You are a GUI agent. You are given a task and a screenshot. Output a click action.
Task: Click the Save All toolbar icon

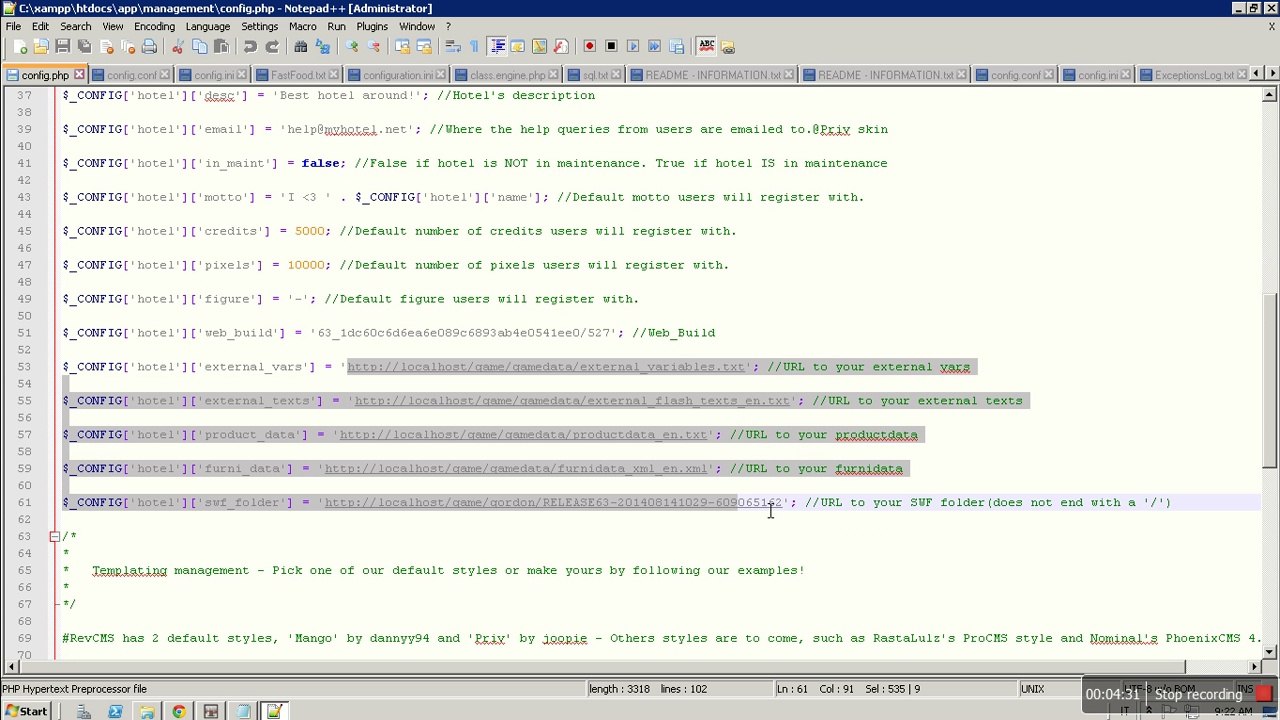pos(85,46)
